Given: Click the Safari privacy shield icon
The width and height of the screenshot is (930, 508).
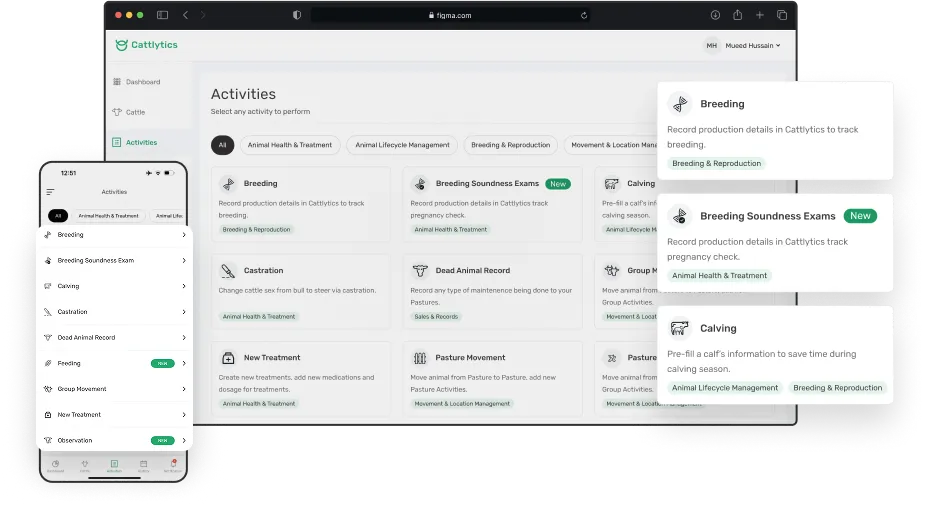Looking at the screenshot, I should pyautogui.click(x=297, y=15).
